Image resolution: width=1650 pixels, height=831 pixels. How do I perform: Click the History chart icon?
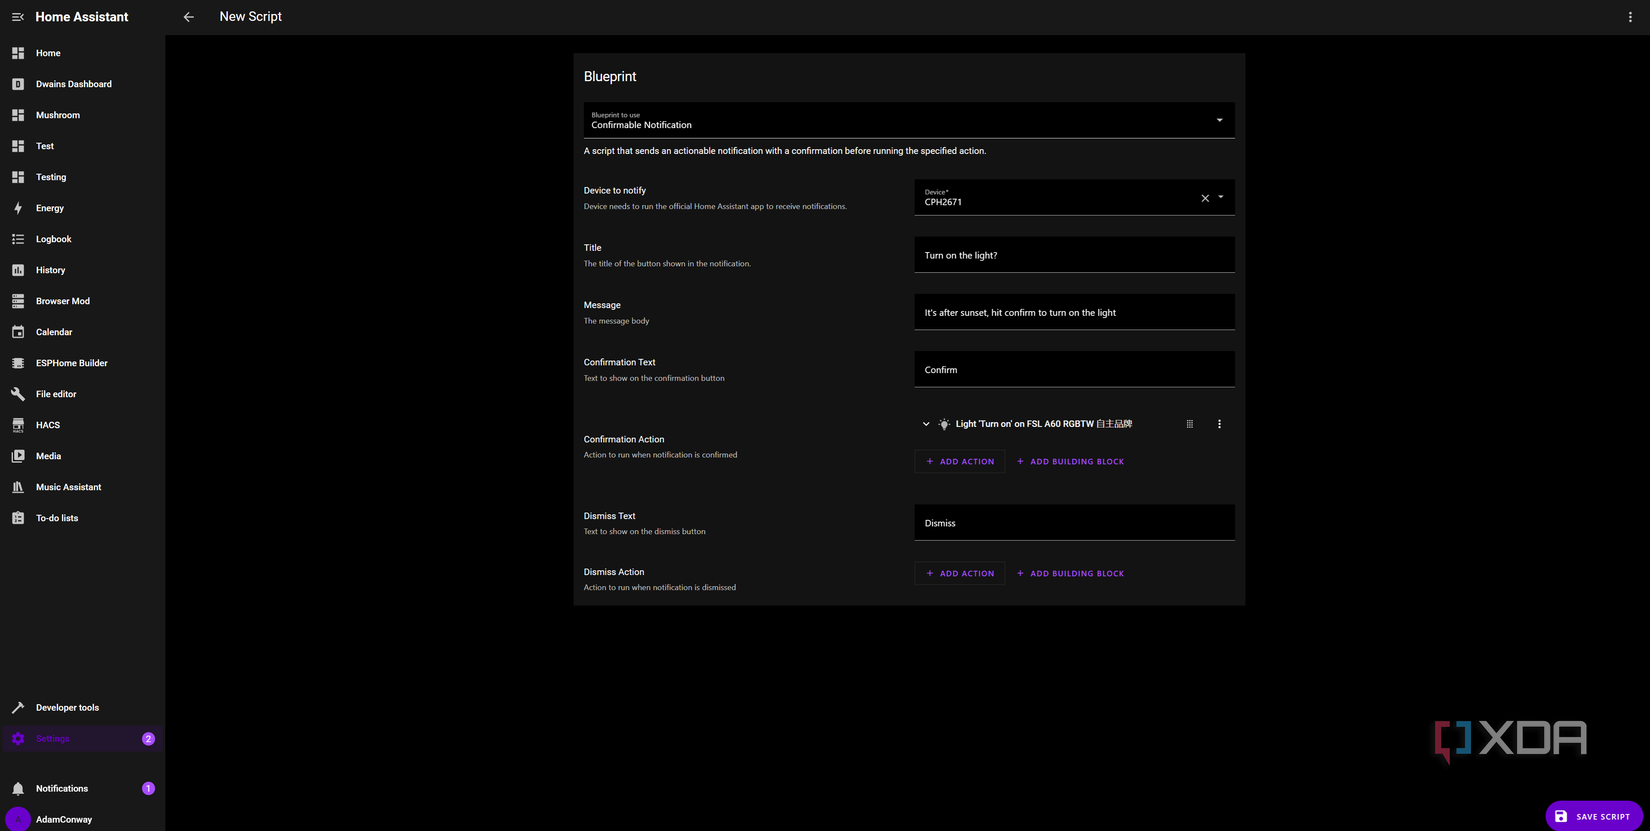pyautogui.click(x=18, y=270)
